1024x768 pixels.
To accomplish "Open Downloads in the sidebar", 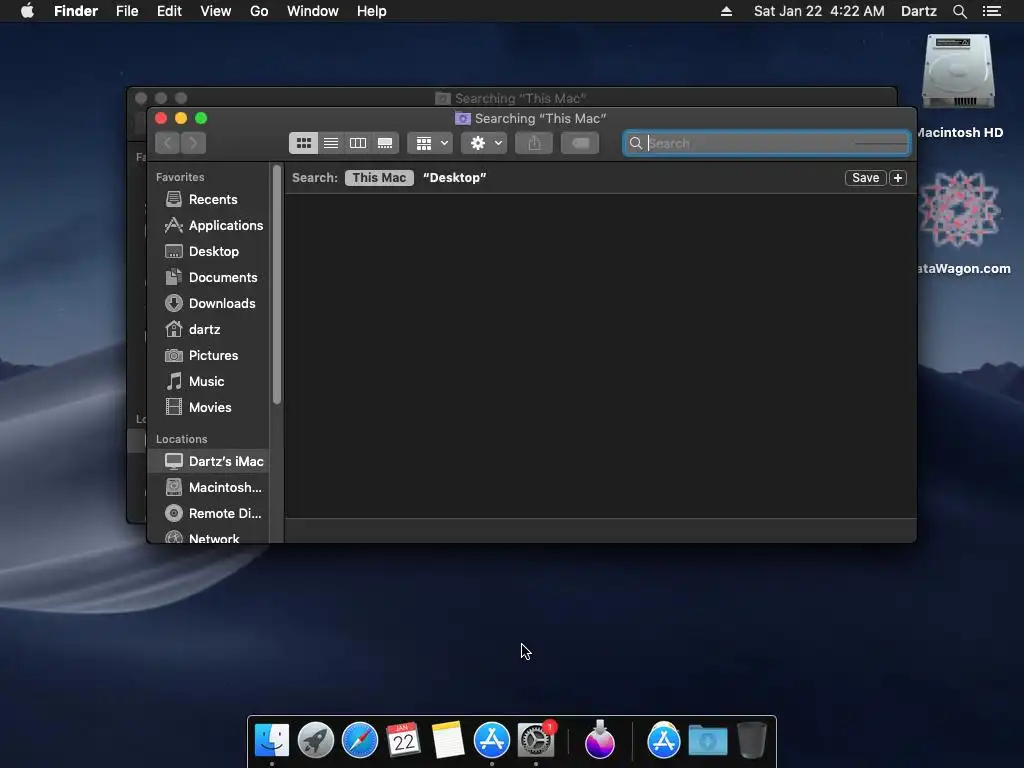I will 209,304.
